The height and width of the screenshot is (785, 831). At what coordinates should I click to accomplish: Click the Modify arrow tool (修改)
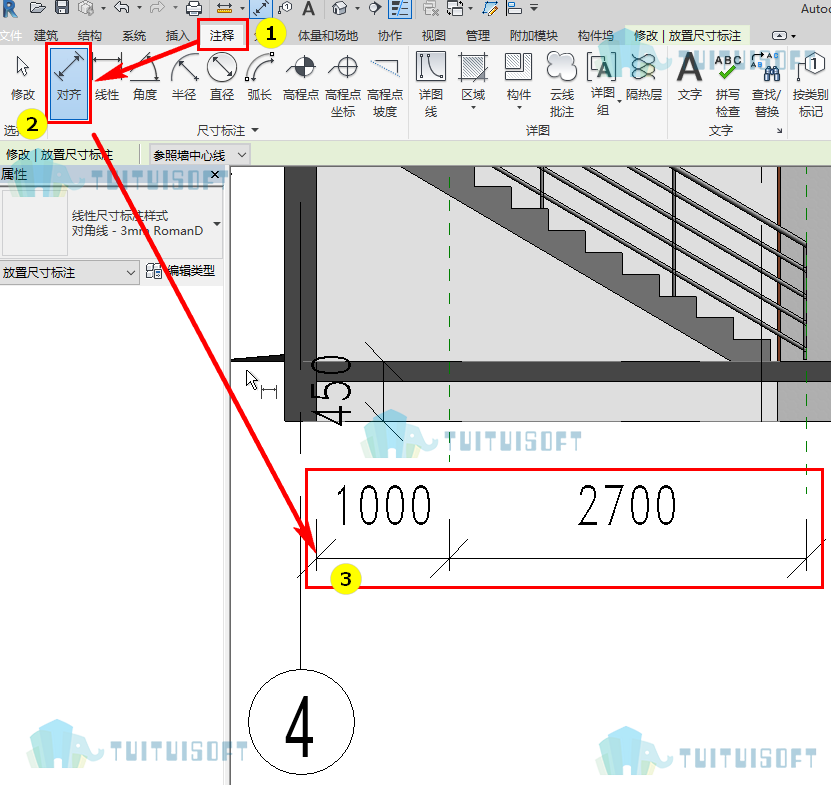[23, 77]
